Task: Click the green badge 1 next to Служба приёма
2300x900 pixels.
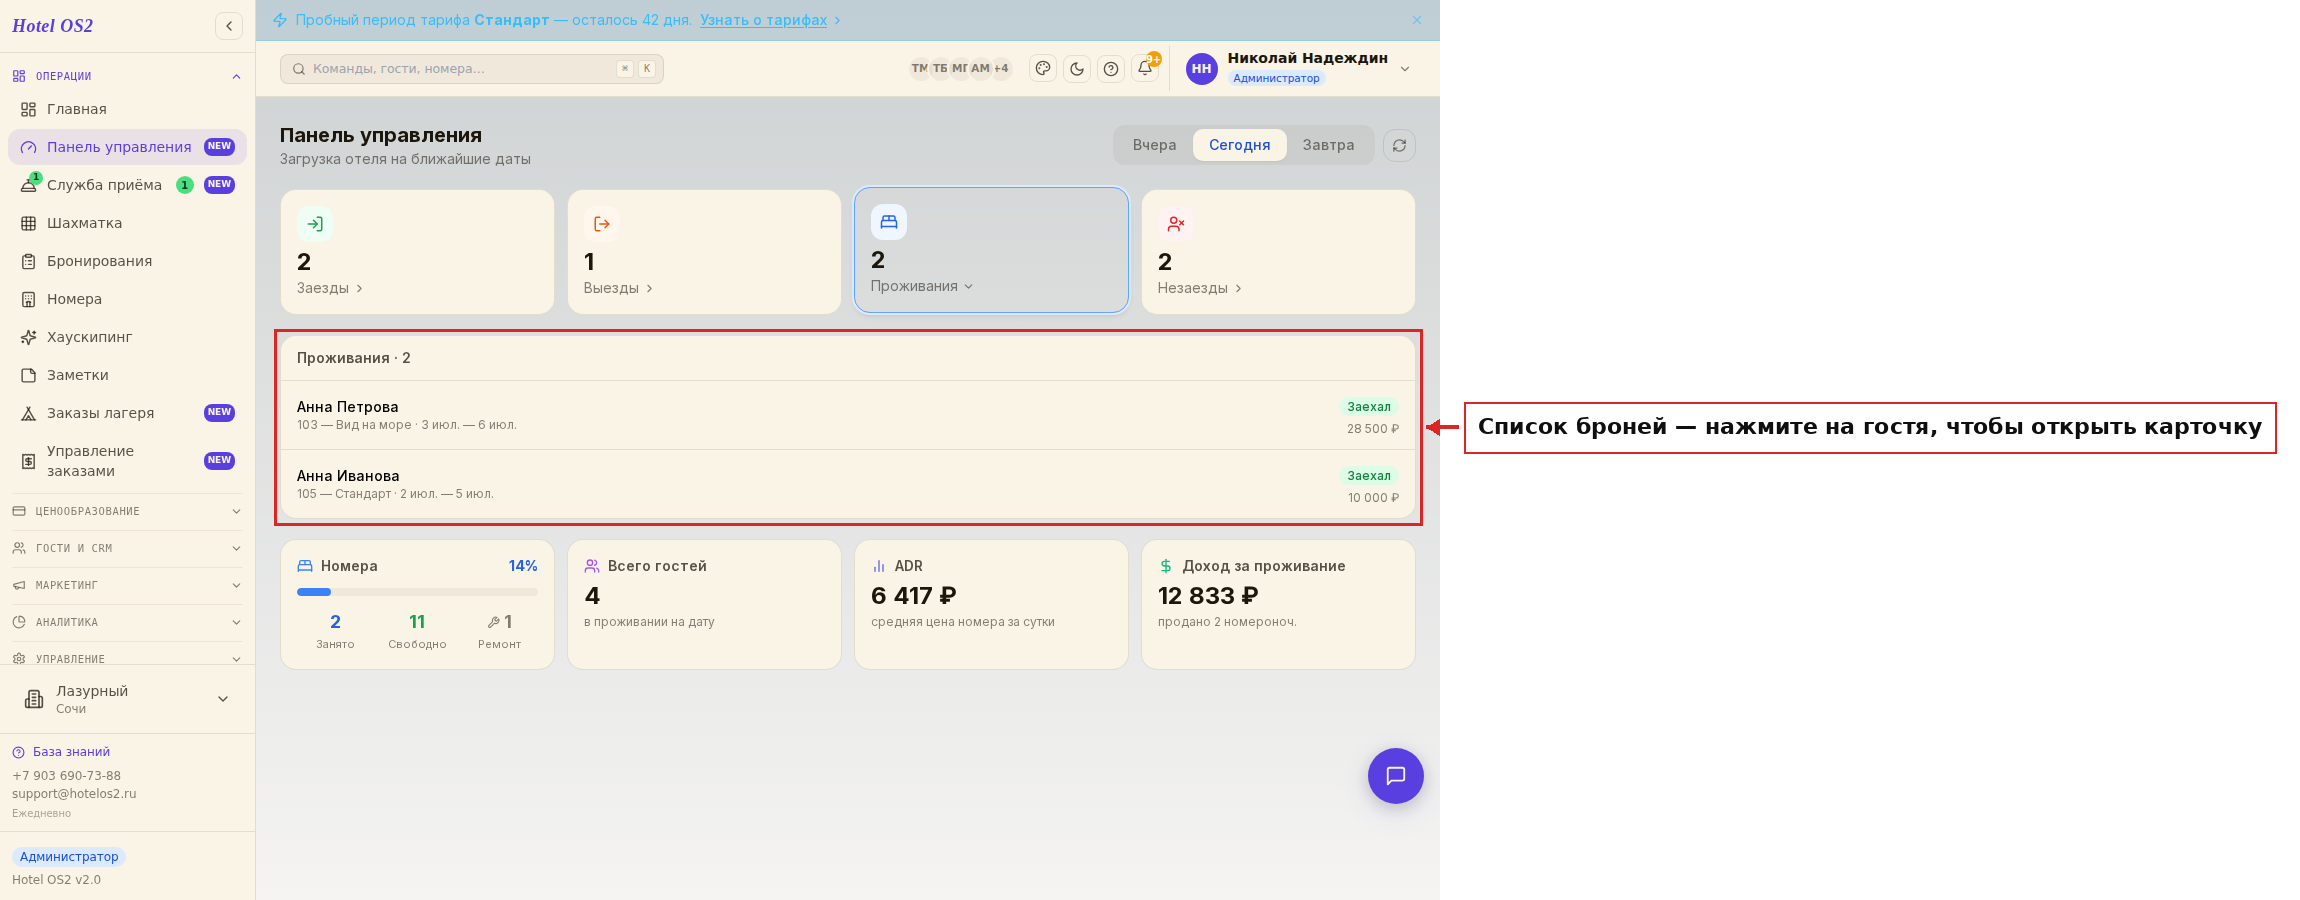Action: click(x=185, y=185)
